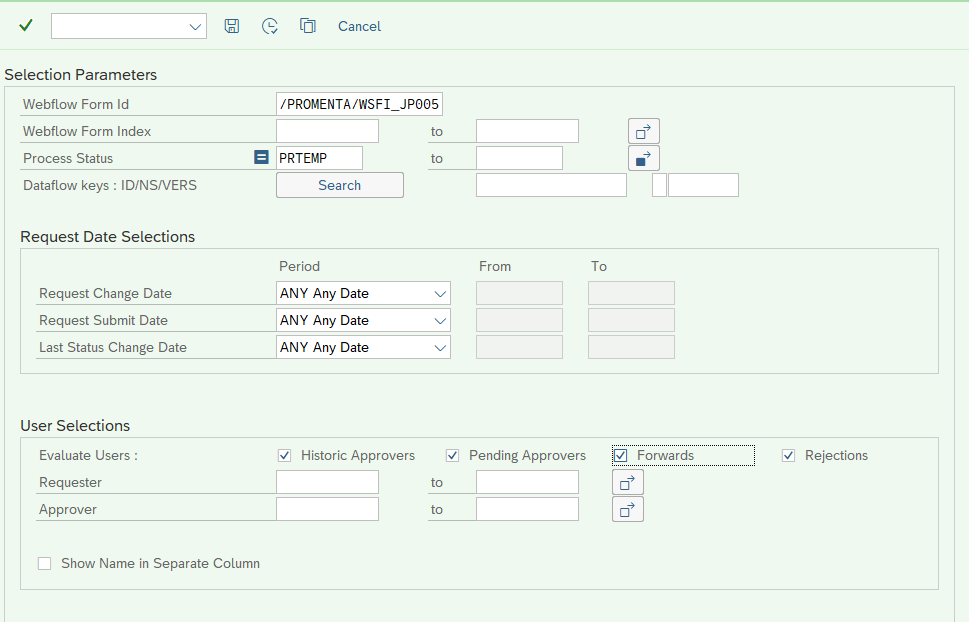Click the Requester to field
The width and height of the screenshot is (969, 622).
tap(527, 482)
